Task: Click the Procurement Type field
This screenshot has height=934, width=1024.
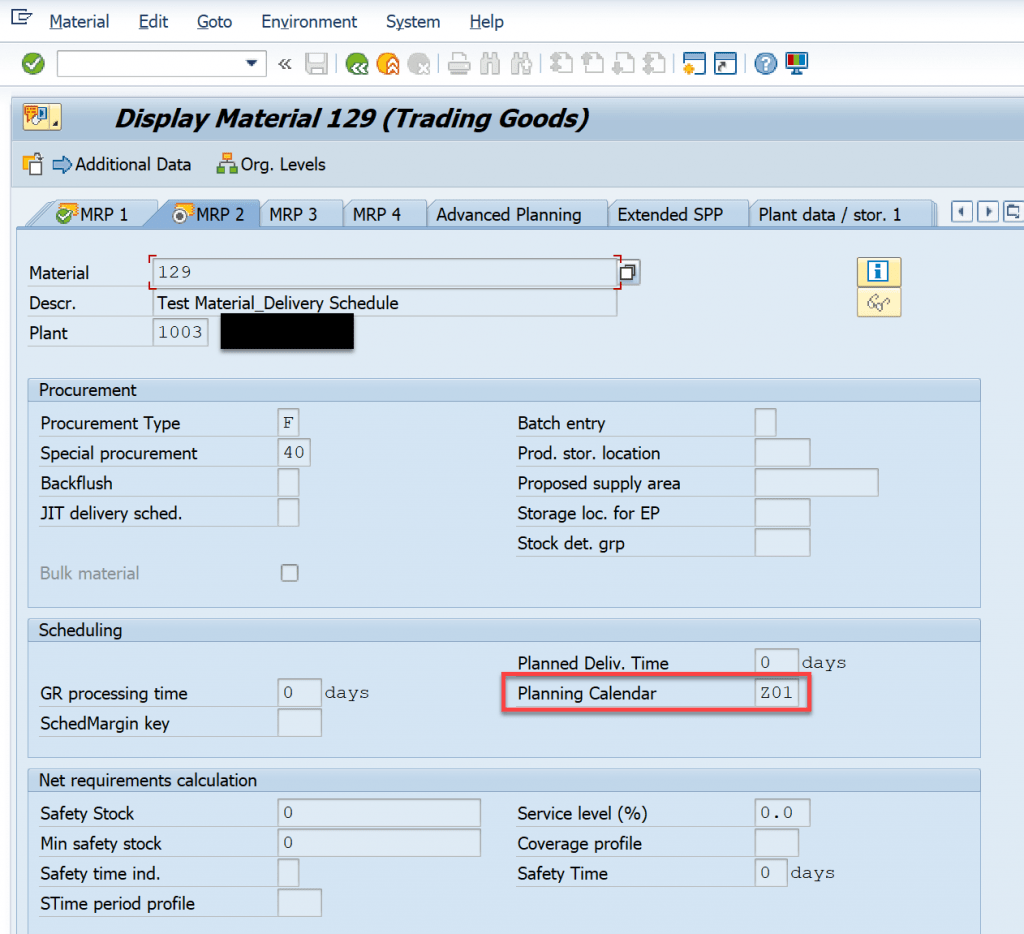Action: [288, 423]
